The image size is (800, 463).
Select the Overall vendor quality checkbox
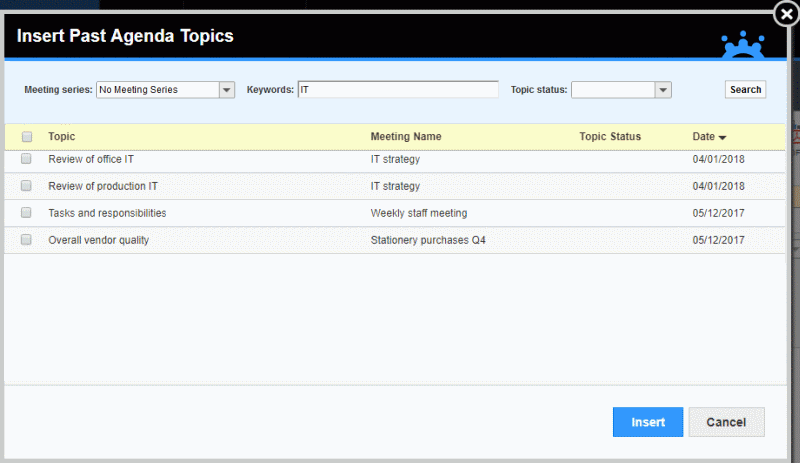tap(26, 240)
